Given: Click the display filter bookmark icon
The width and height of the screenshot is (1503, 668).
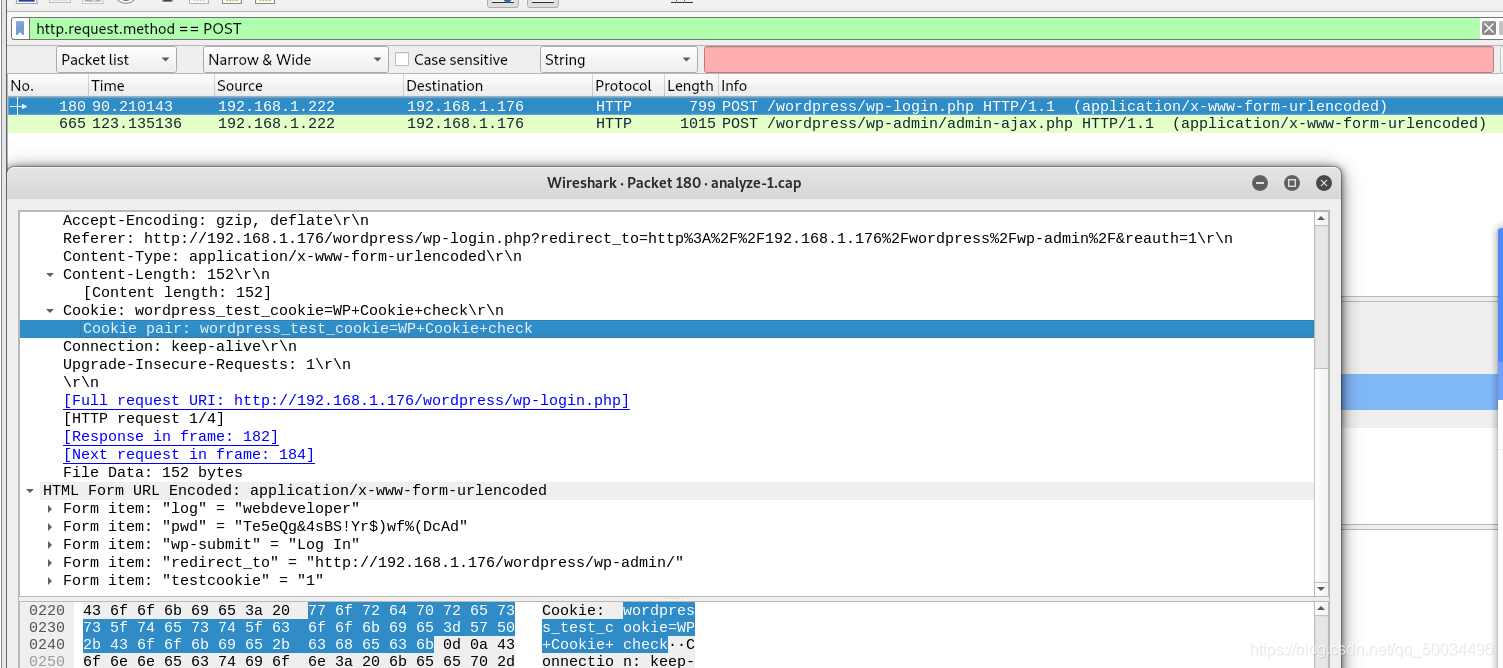Looking at the screenshot, I should (19, 29).
